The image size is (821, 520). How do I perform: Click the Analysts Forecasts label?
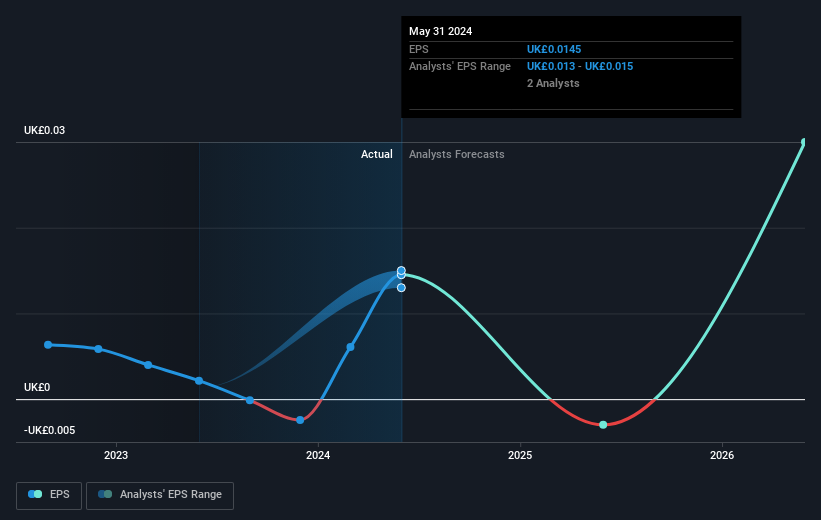[457, 154]
